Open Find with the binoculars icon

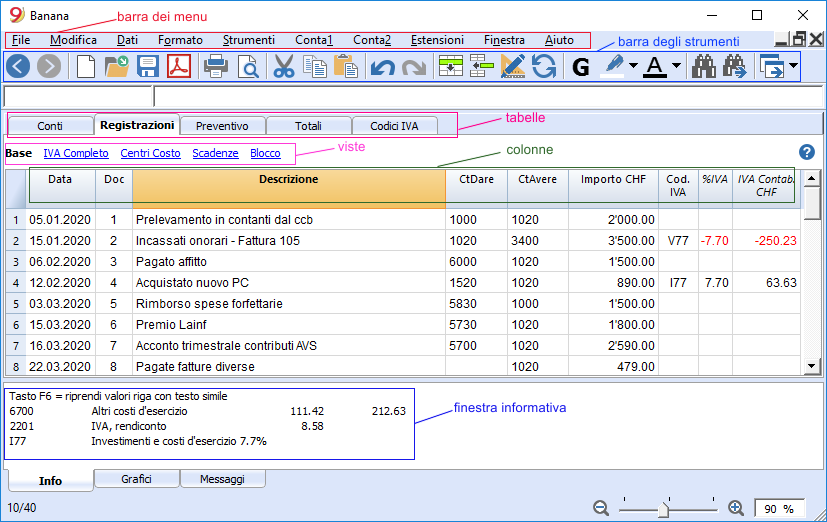pos(704,66)
